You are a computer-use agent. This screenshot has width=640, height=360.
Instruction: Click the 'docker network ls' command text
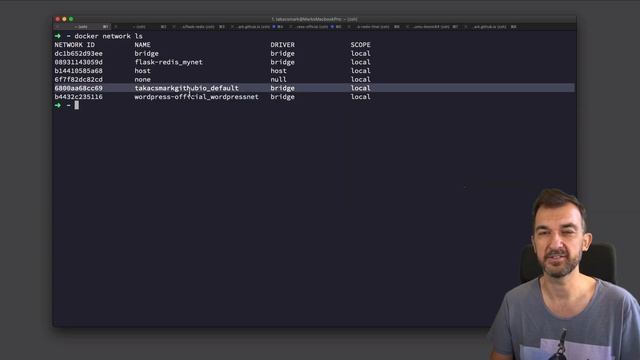109,36
